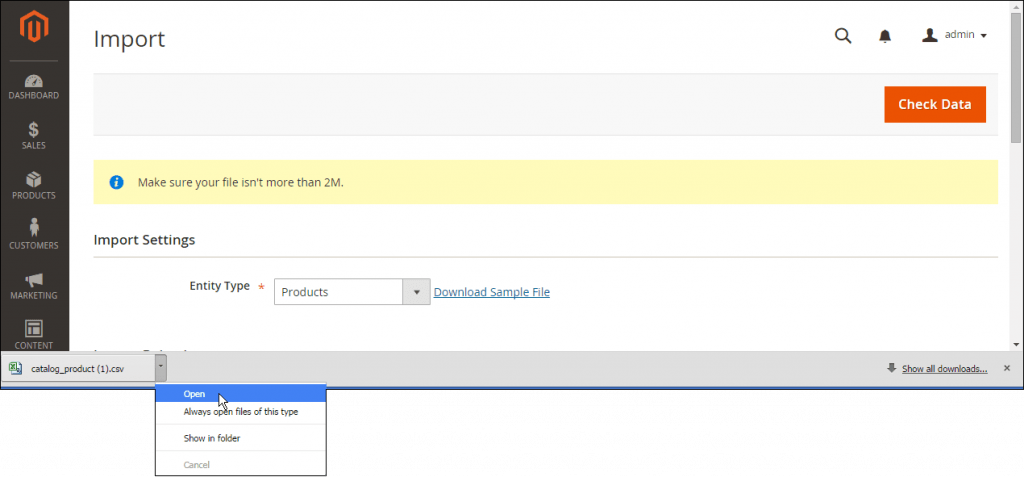The height and width of the screenshot is (477, 1024).
Task: Open the Dashboard sidebar item
Action: point(34,87)
